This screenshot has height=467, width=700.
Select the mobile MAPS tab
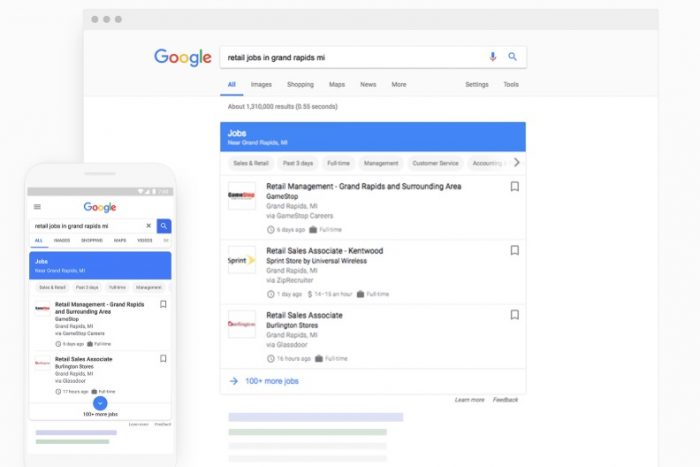point(120,240)
